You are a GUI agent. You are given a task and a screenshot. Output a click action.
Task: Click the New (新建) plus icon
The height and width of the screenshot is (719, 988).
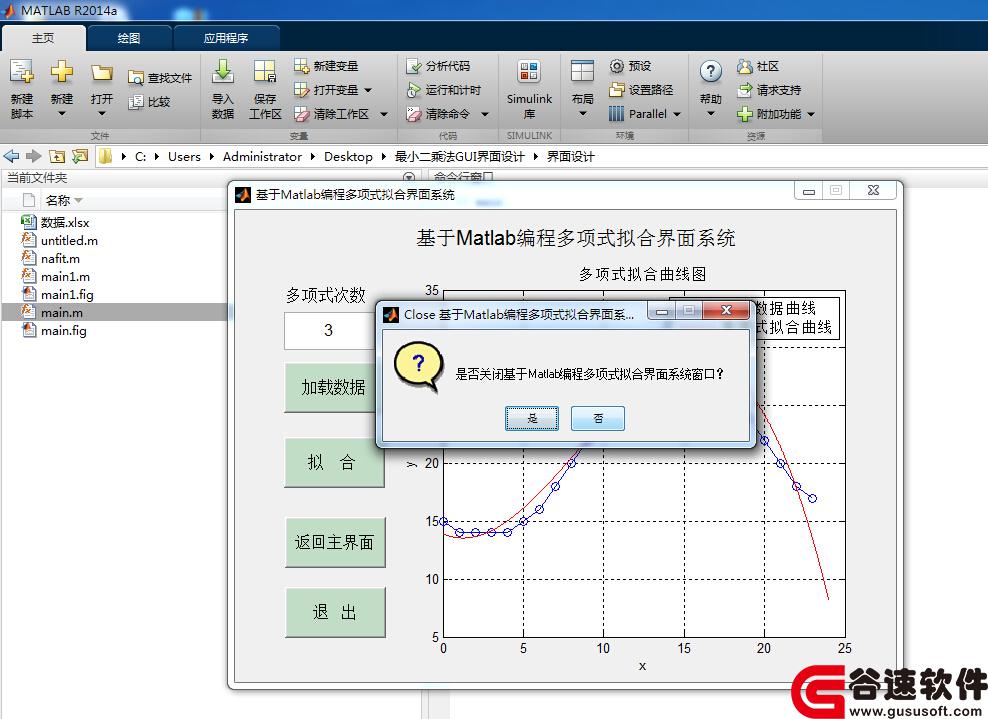62,72
